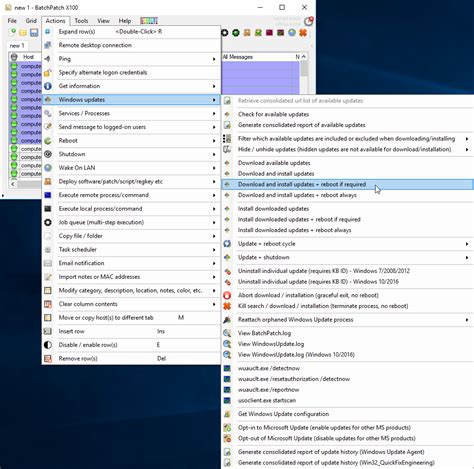Select Download and install updates + reboot always
474x469 pixels.
(x=297, y=195)
